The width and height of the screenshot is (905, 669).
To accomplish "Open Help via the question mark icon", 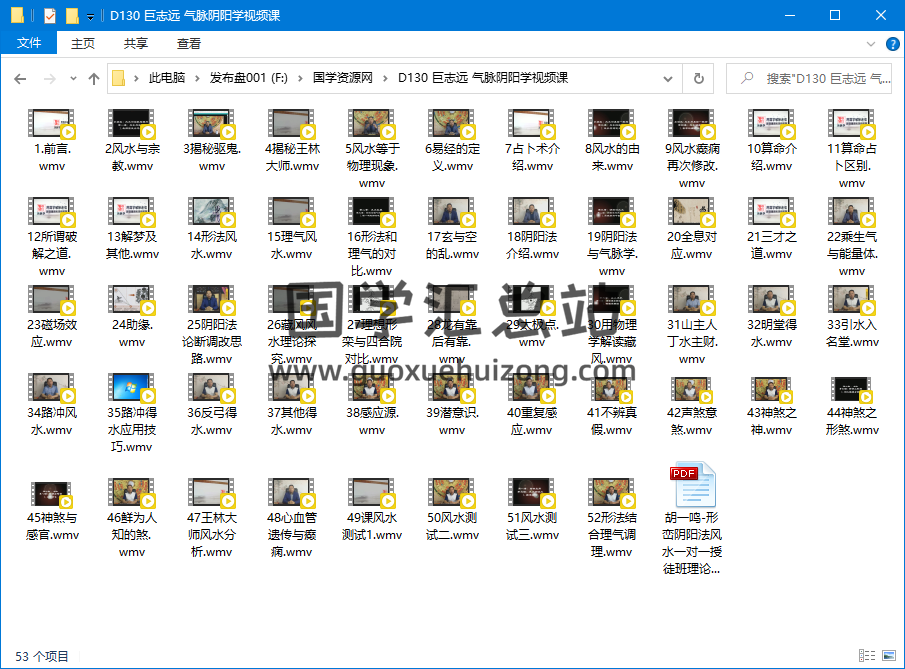I will click(x=891, y=43).
